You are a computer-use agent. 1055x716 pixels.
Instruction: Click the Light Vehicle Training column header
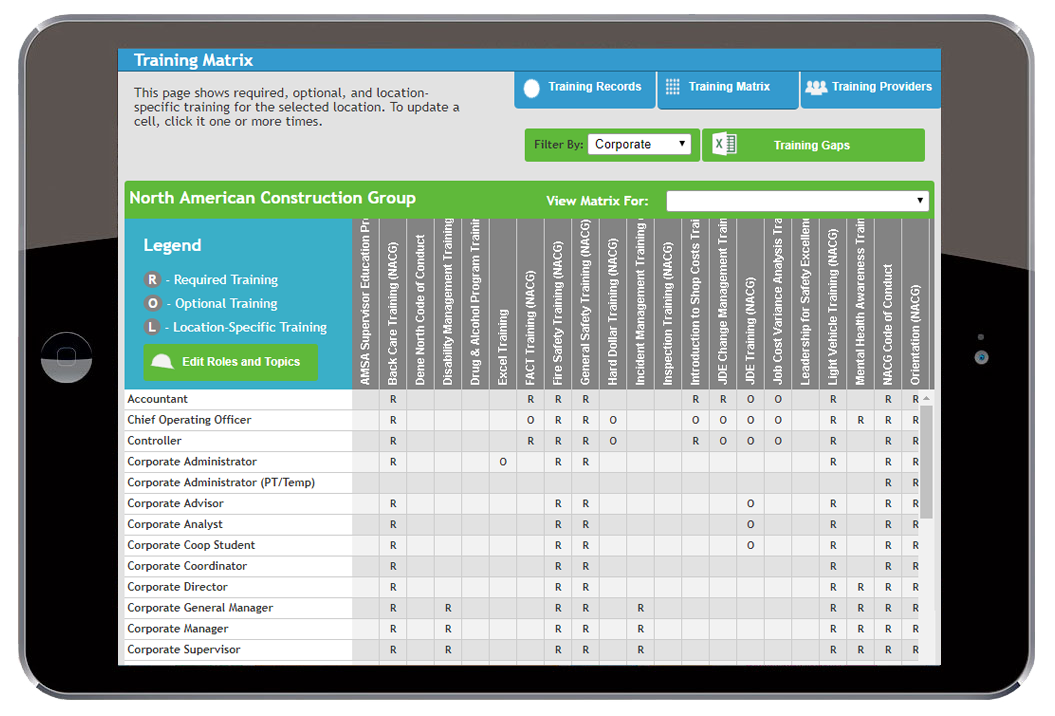click(833, 303)
